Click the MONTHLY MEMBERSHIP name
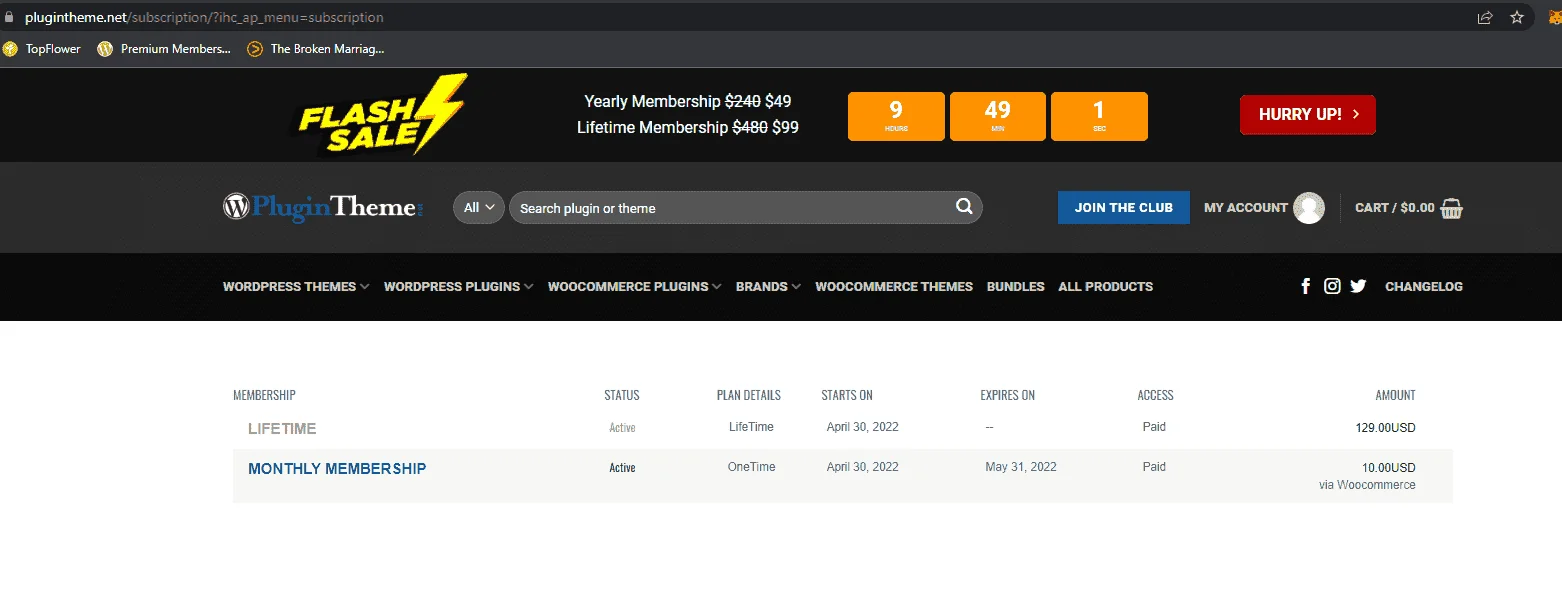 click(x=337, y=469)
